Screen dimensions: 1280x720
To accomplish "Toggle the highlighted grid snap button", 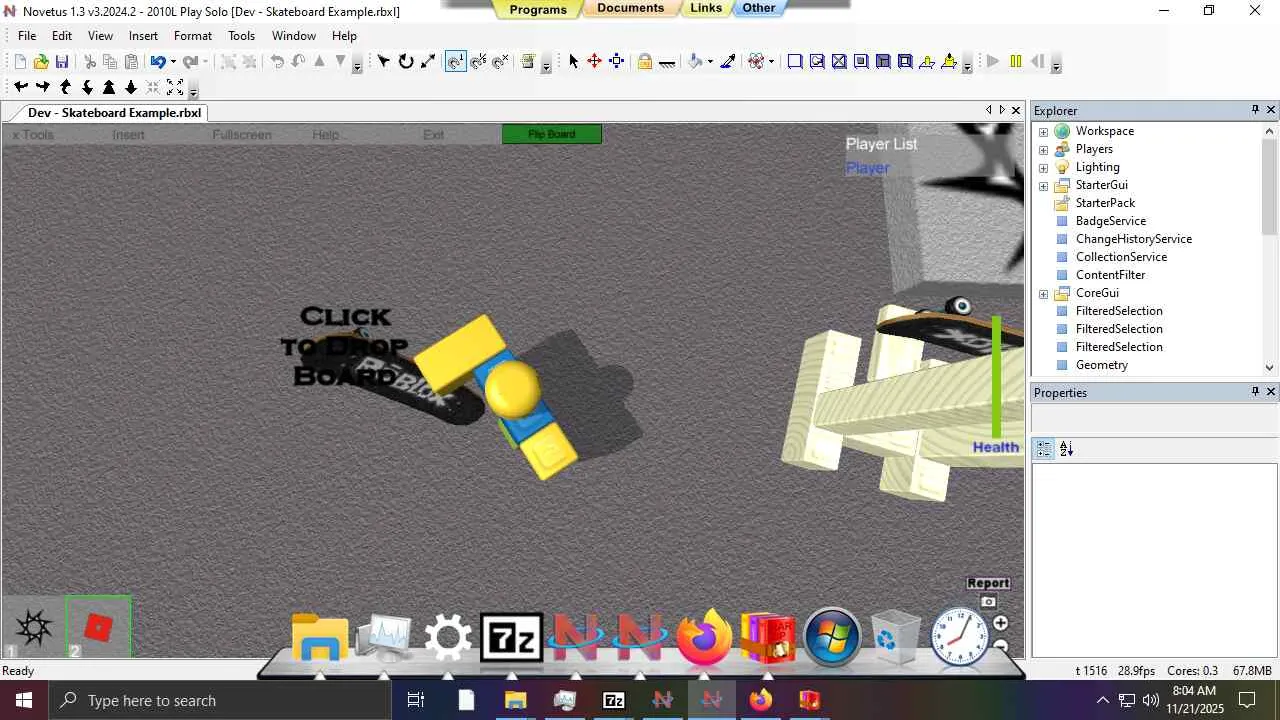I will point(455,62).
